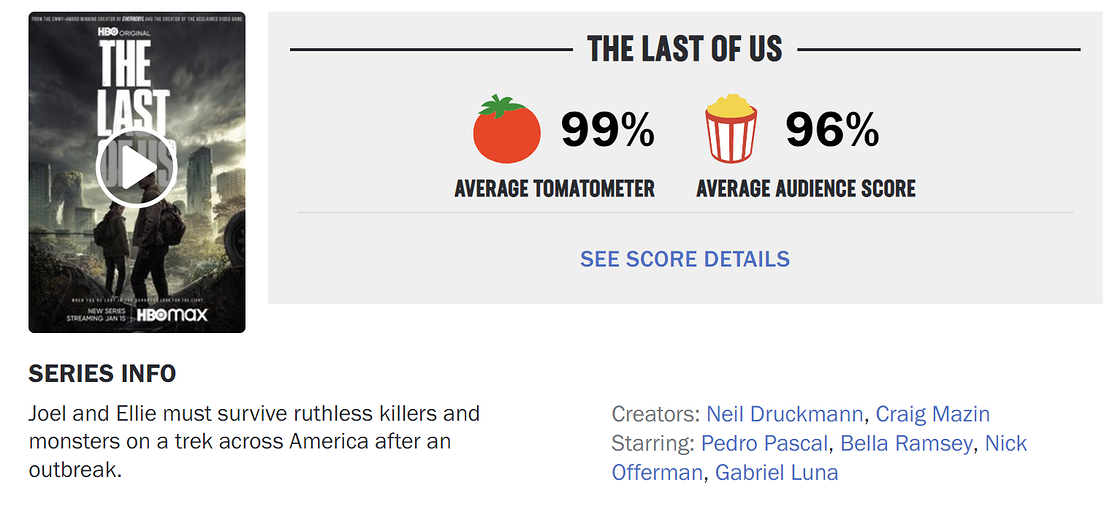Click the Average Audience Score label
This screenshot has width=1115, height=512.
pyautogui.click(x=806, y=188)
